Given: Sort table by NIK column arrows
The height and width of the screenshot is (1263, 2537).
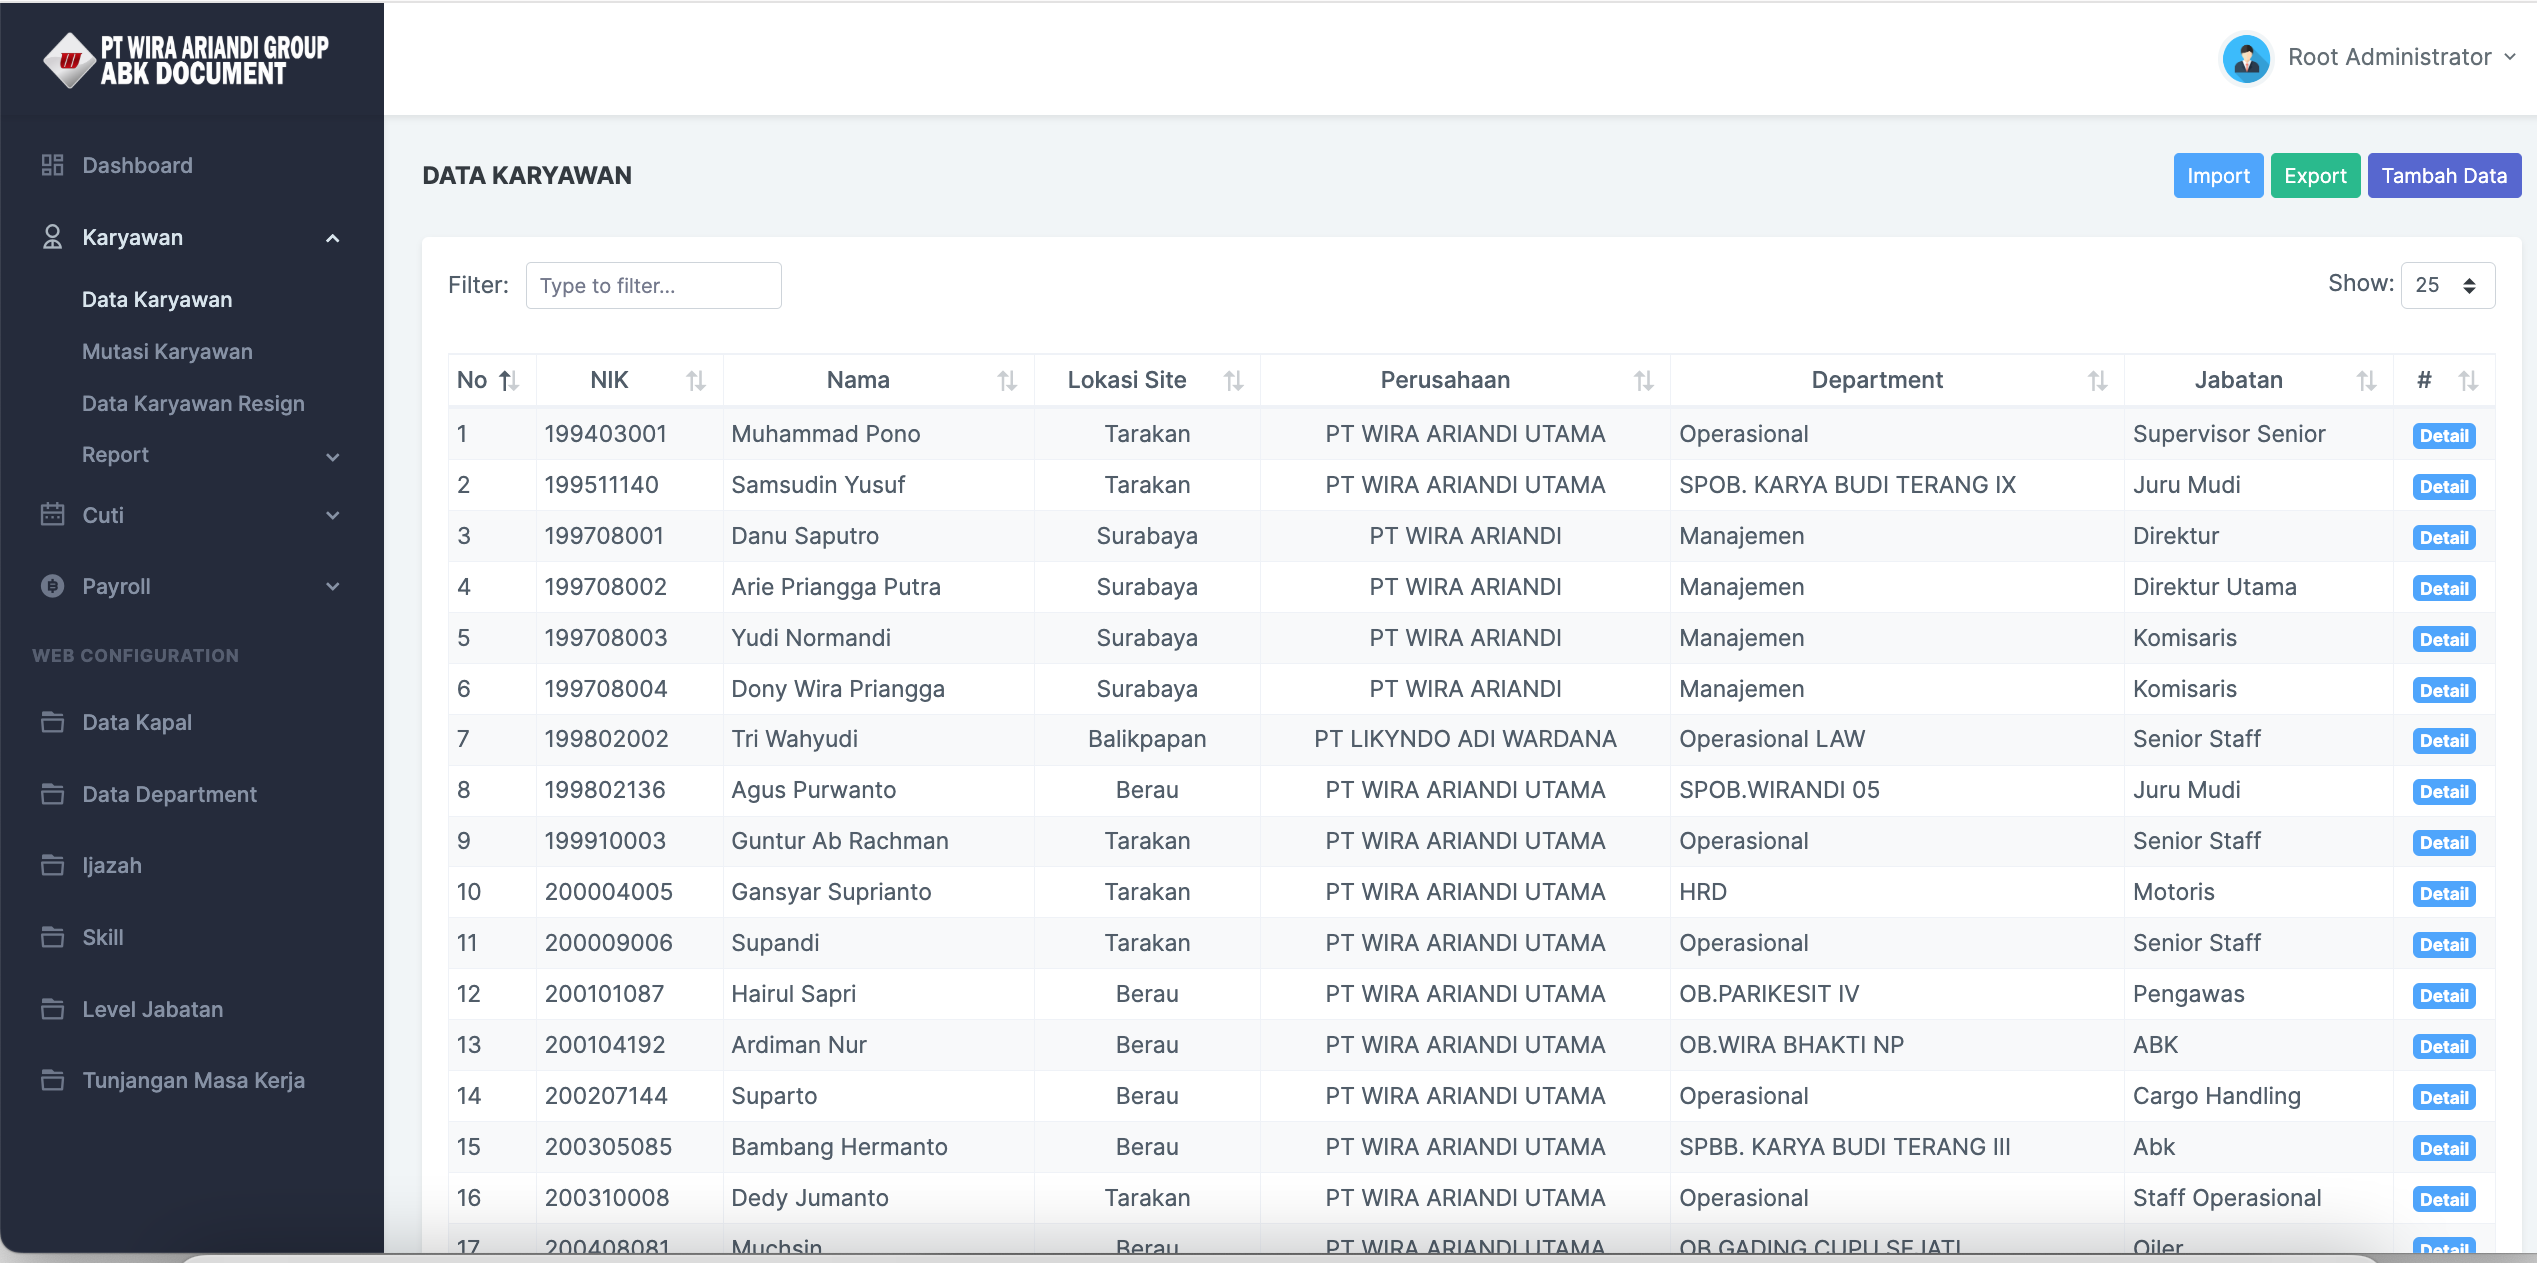Looking at the screenshot, I should pyautogui.click(x=696, y=380).
